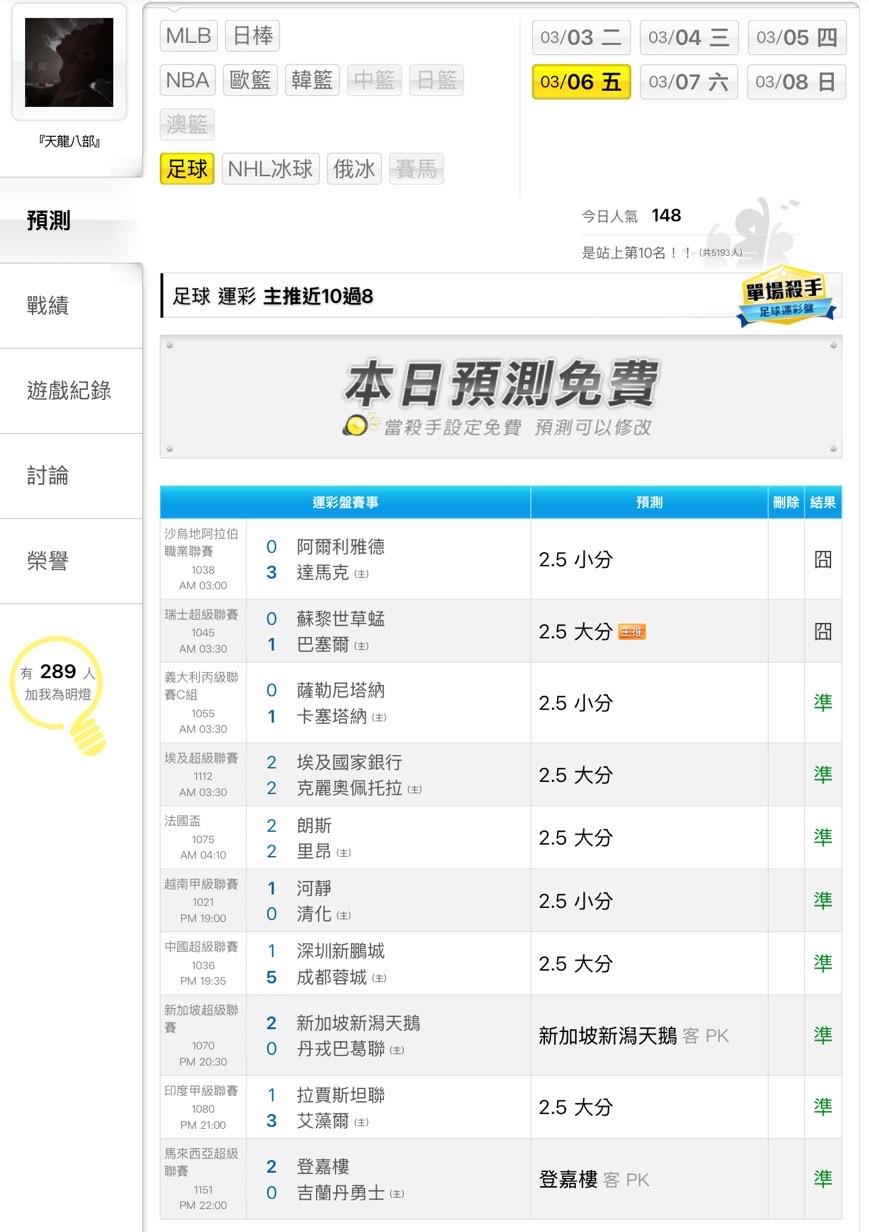The width and height of the screenshot is (869, 1232).
Task: Click the 囧 result for 巴塞爾 match
Action: pos(823,632)
